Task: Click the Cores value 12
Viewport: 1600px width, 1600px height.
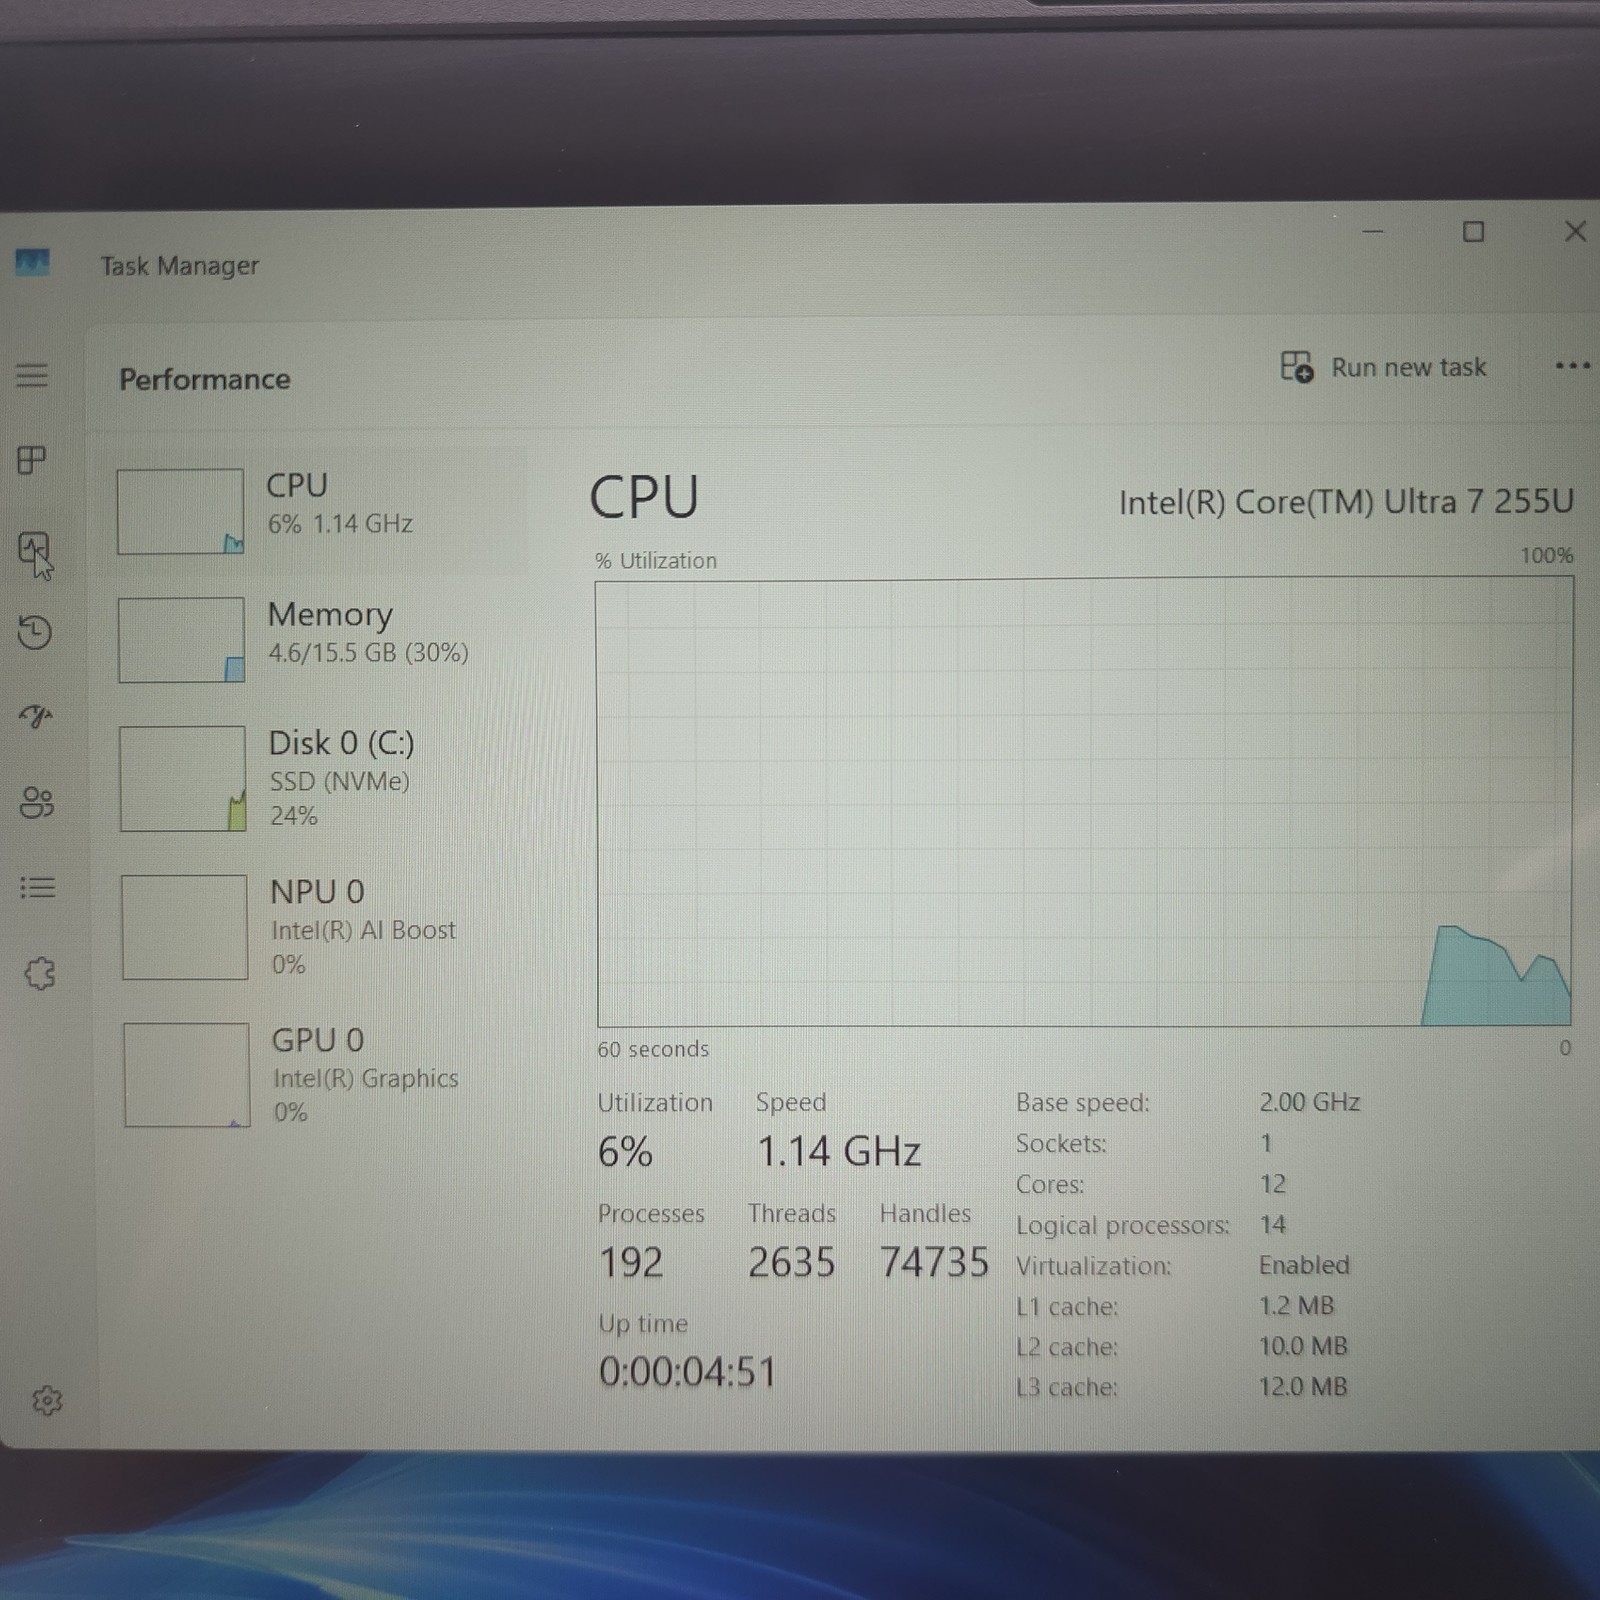Action: [x=1273, y=1184]
